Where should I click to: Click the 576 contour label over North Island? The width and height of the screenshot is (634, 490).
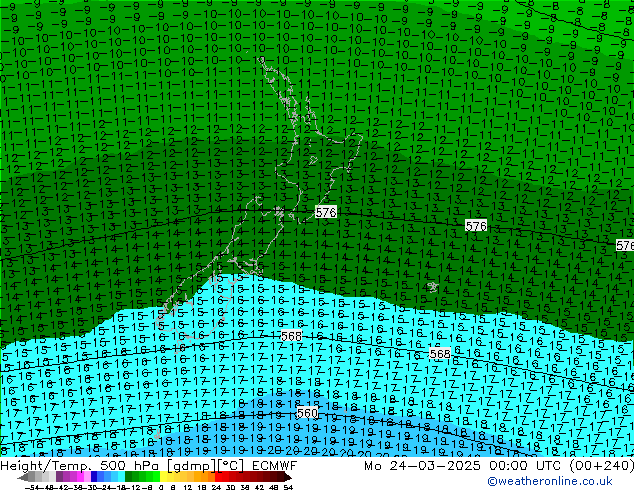point(326,212)
